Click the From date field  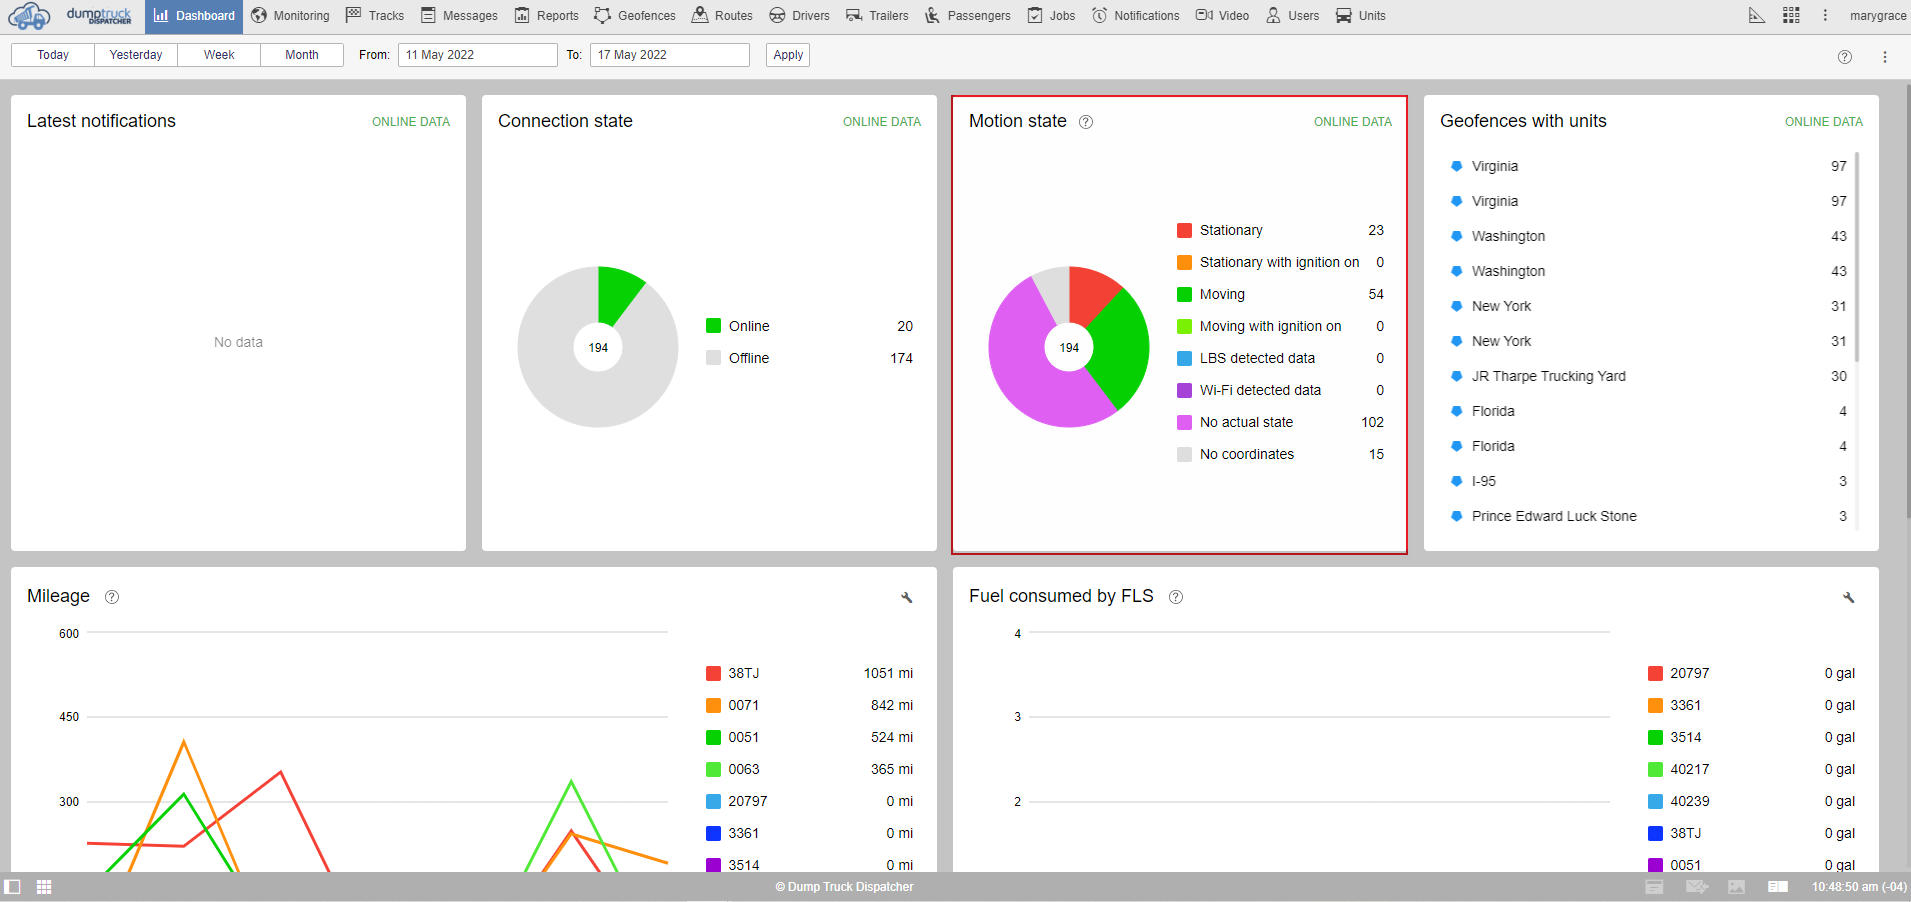(x=477, y=55)
